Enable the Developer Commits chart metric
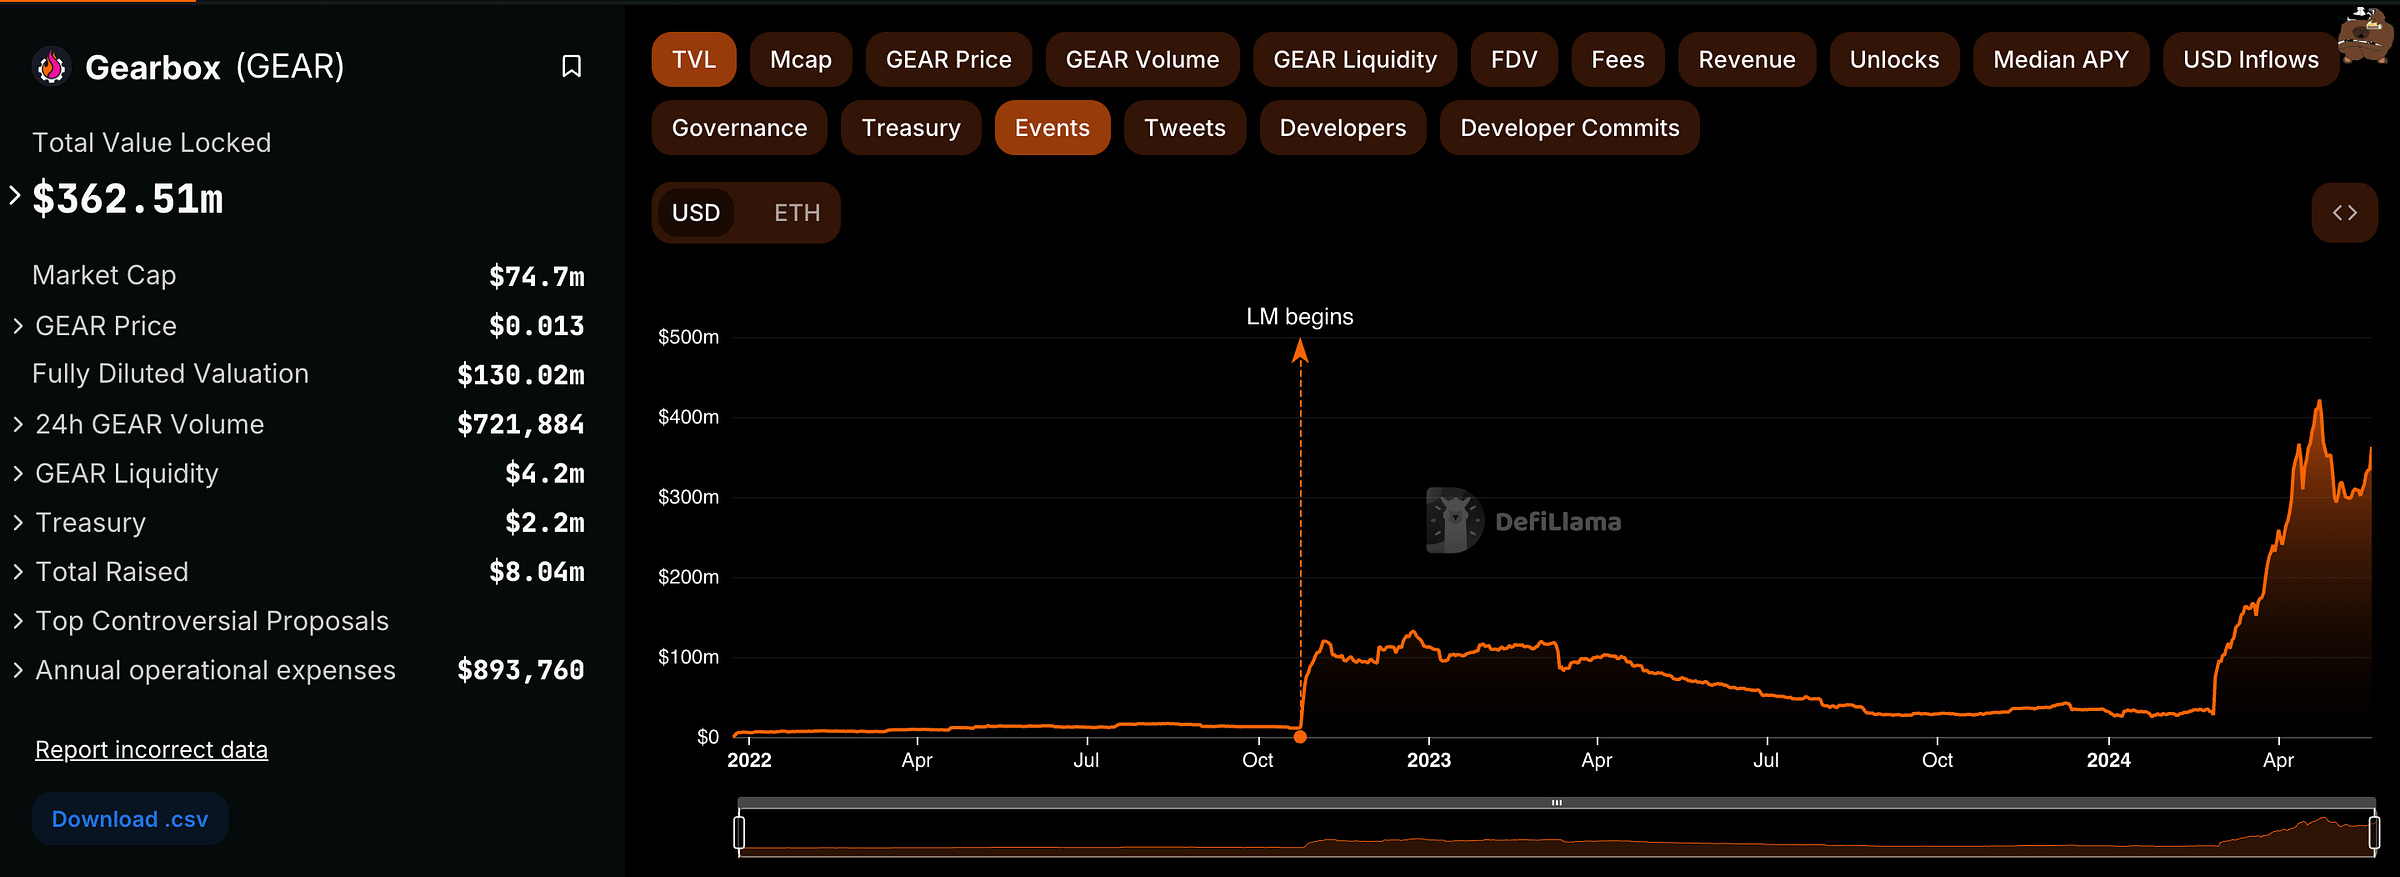 [x=1570, y=128]
